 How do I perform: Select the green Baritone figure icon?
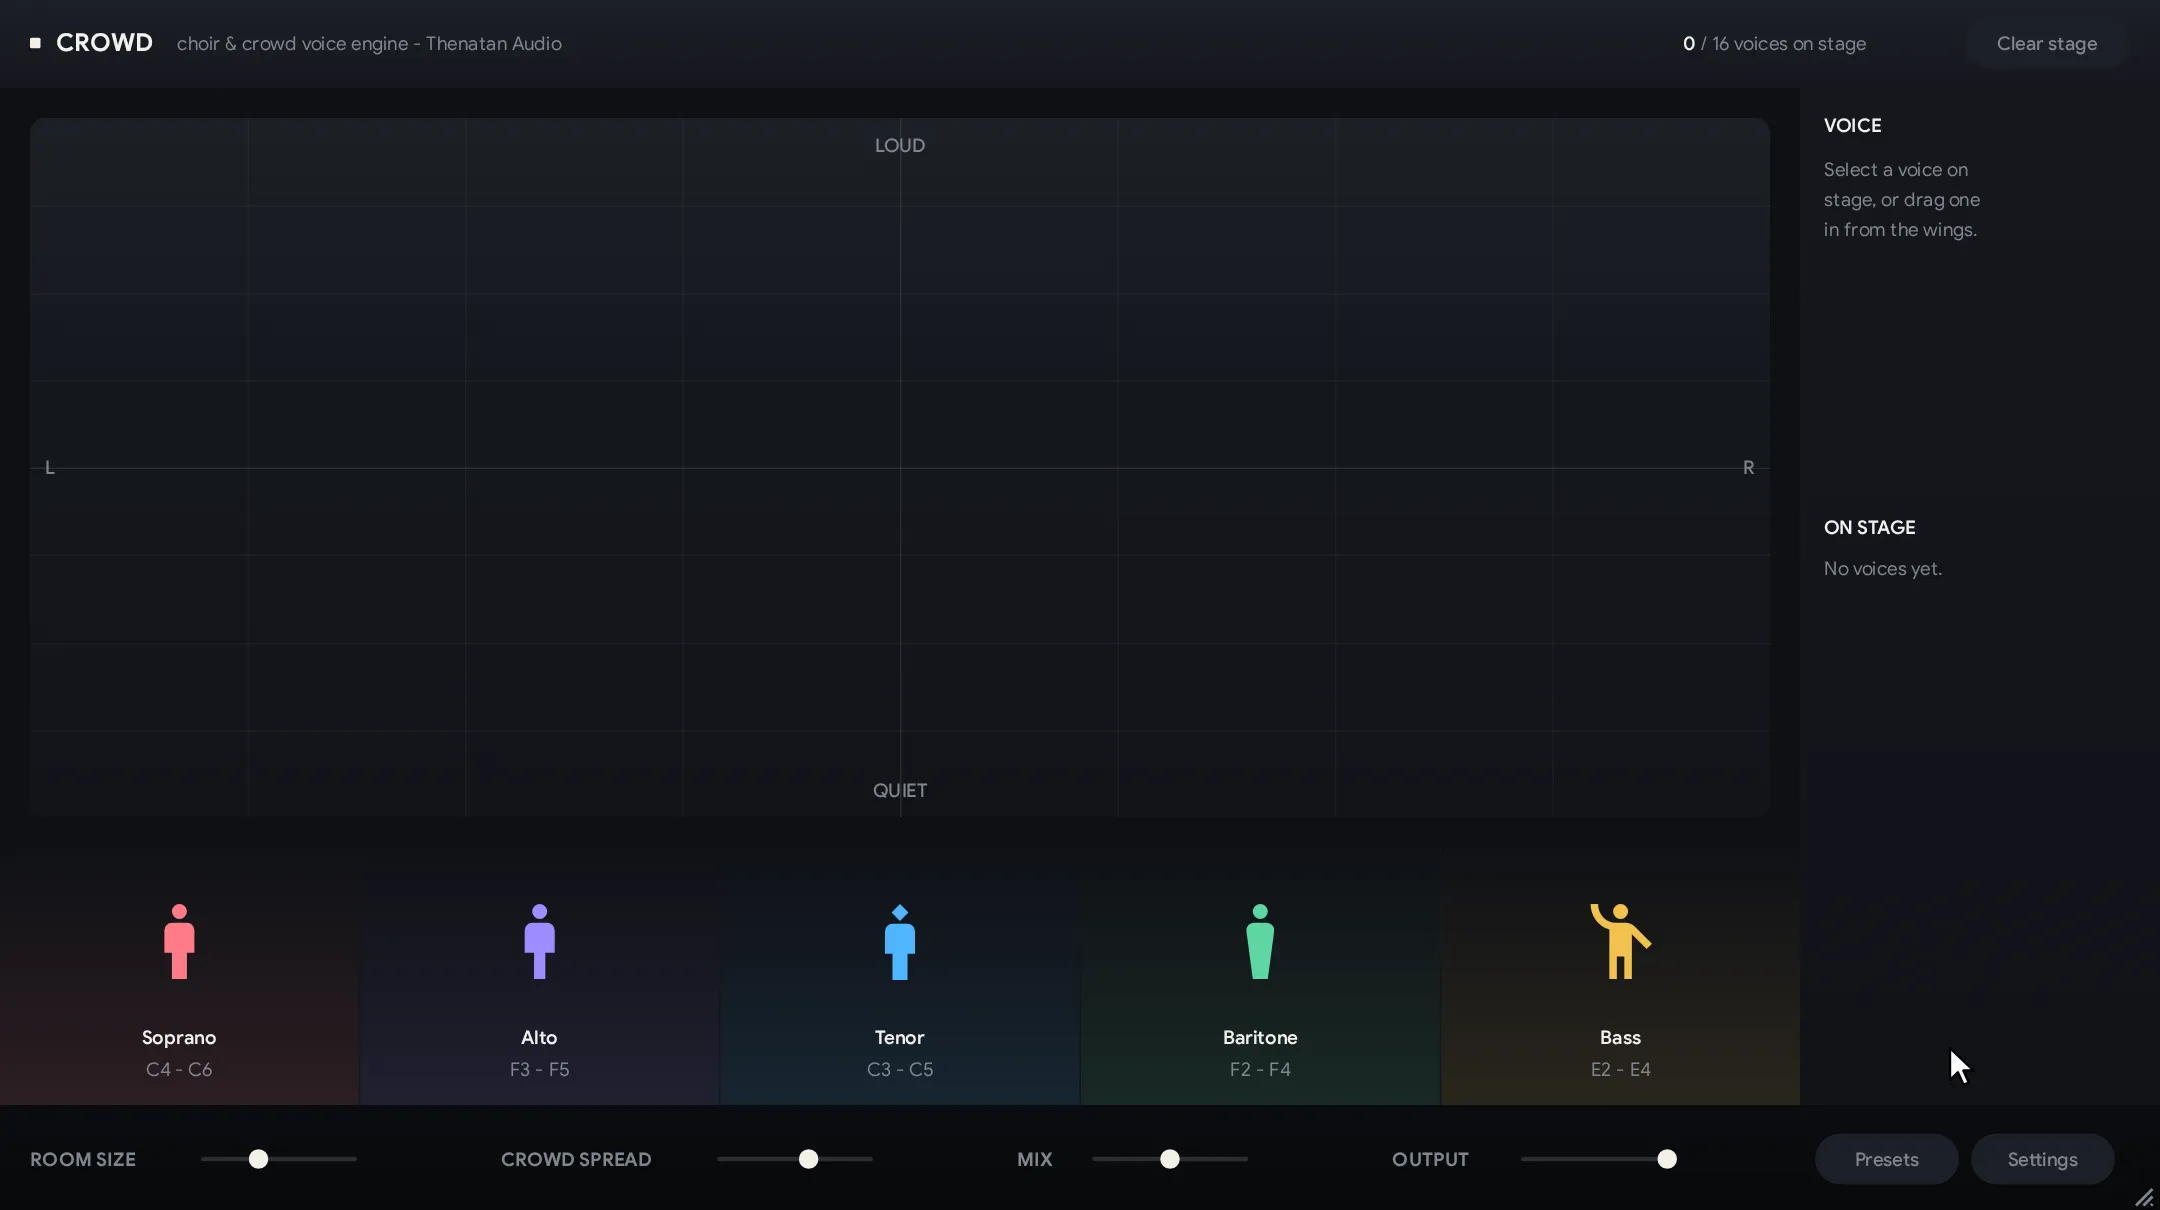(x=1260, y=941)
